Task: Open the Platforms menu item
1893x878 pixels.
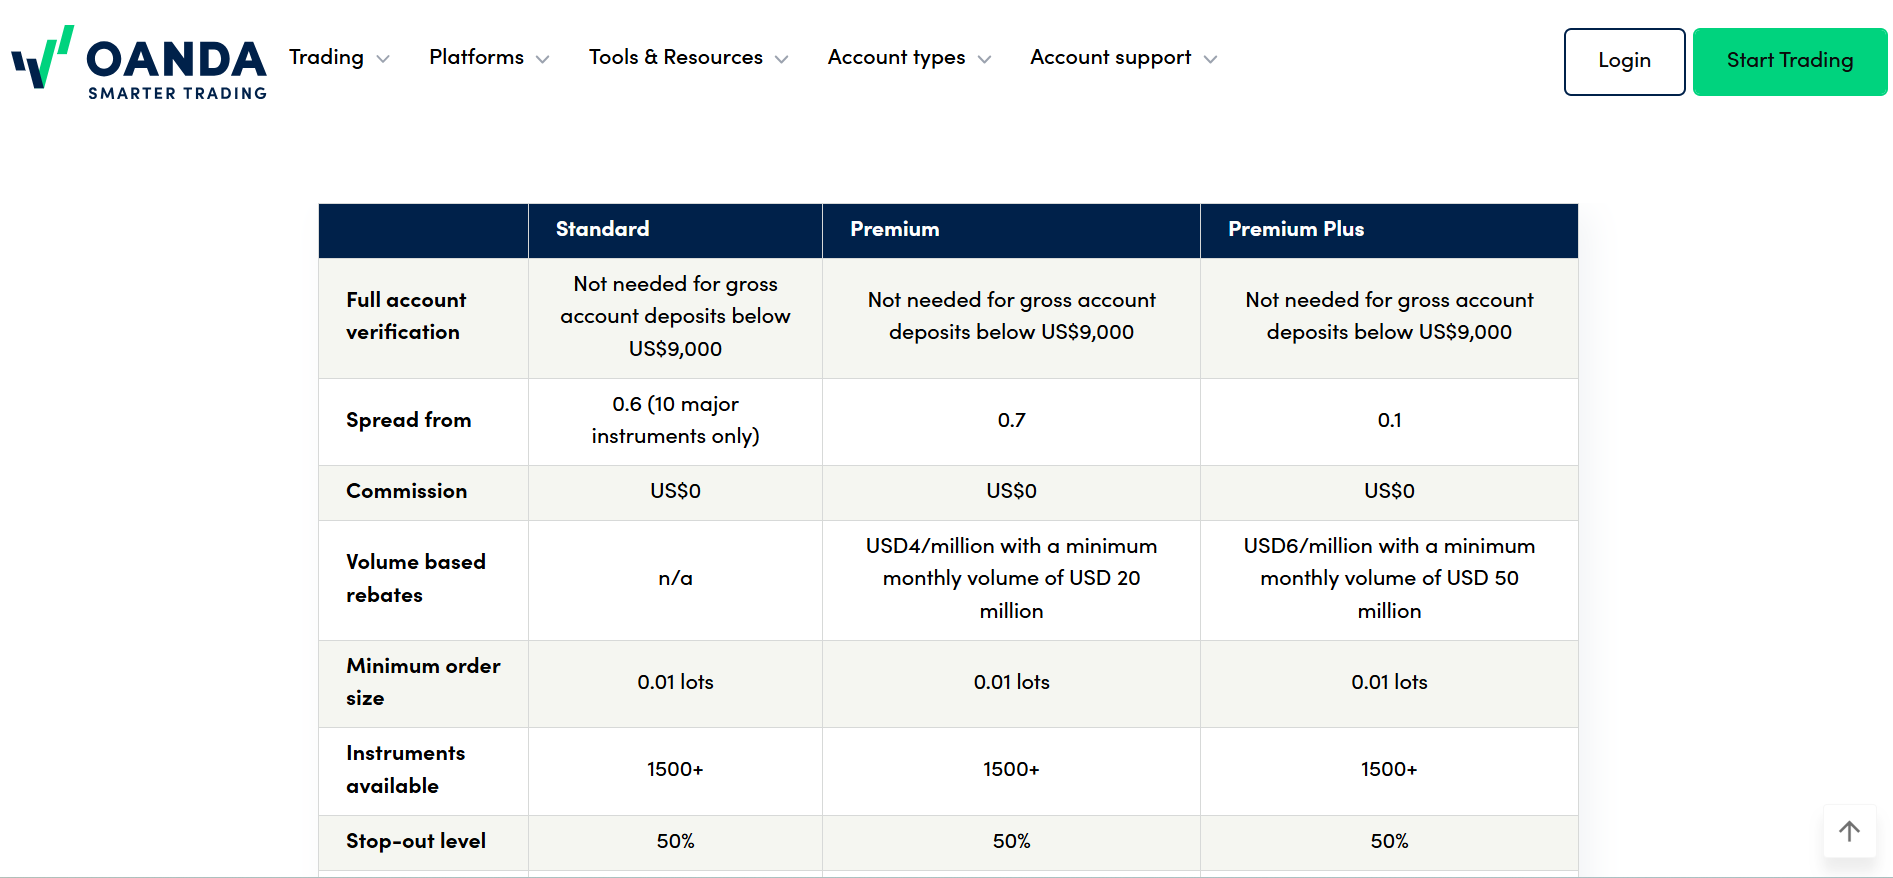Action: pyautogui.click(x=476, y=57)
